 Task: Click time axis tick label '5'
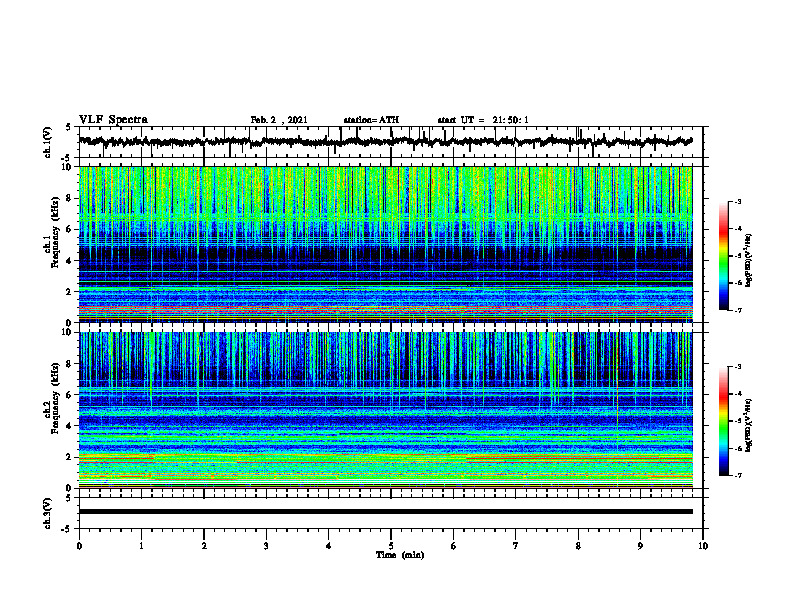391,546
